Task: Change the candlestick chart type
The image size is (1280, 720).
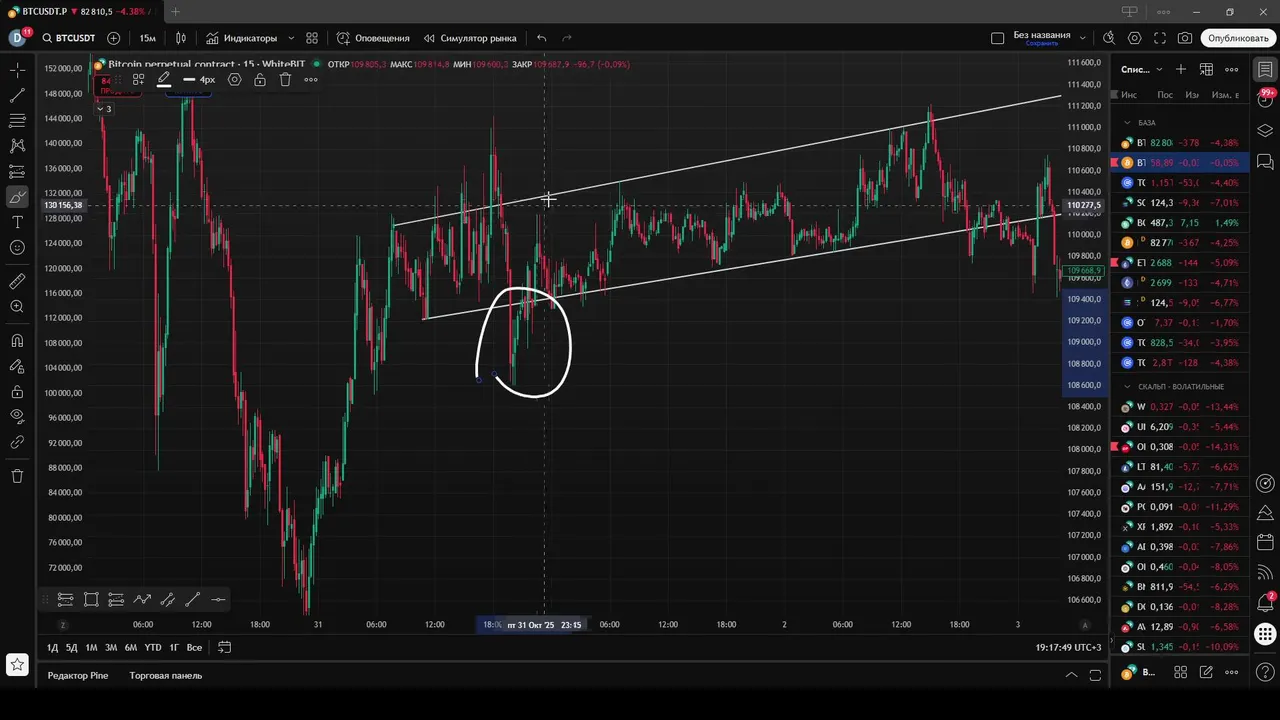Action: [x=181, y=38]
